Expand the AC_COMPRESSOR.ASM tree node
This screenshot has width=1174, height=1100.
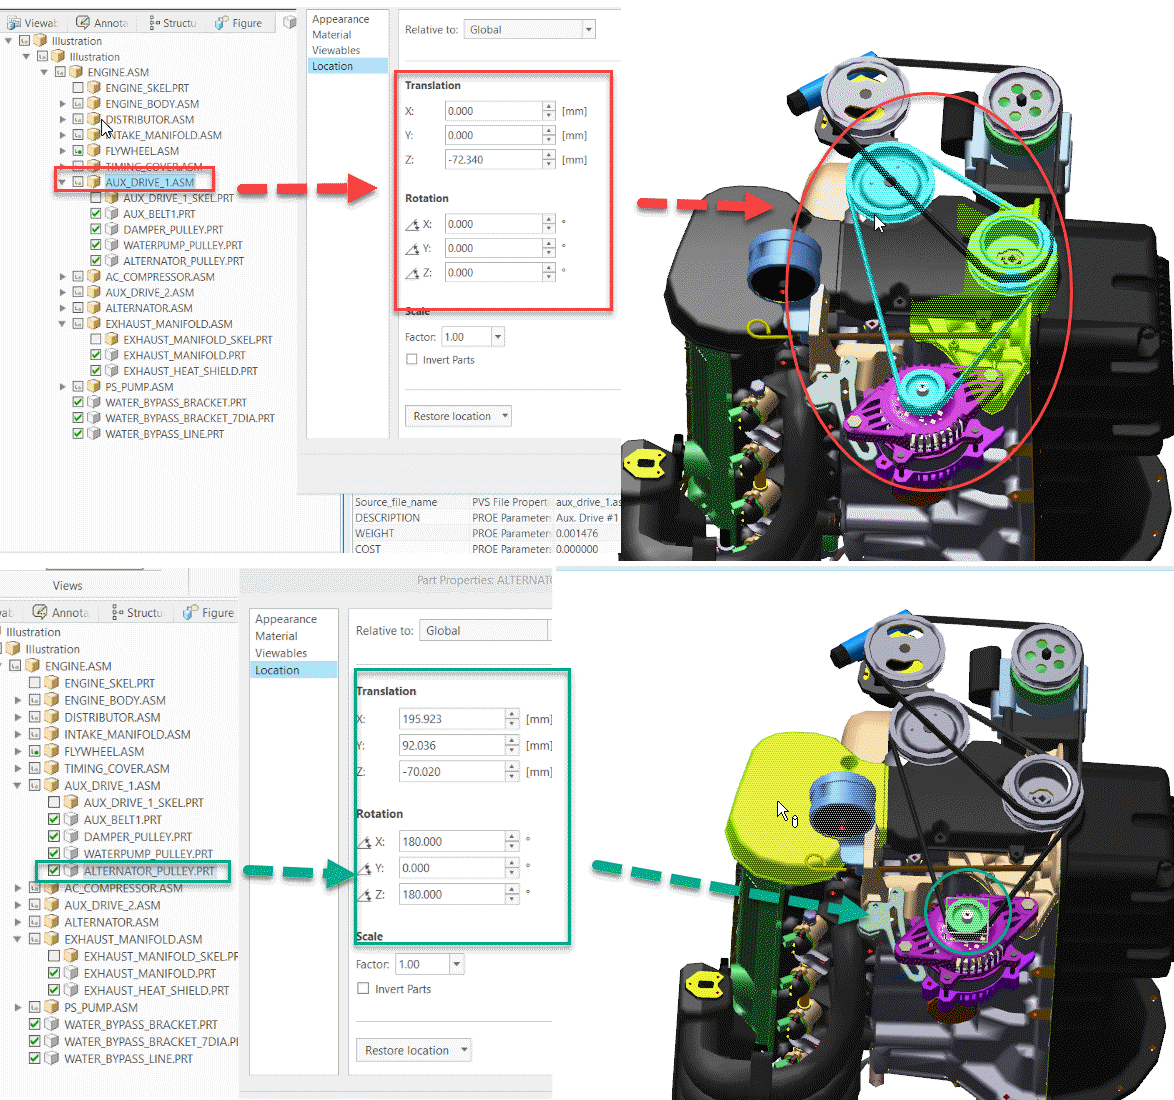coord(62,276)
